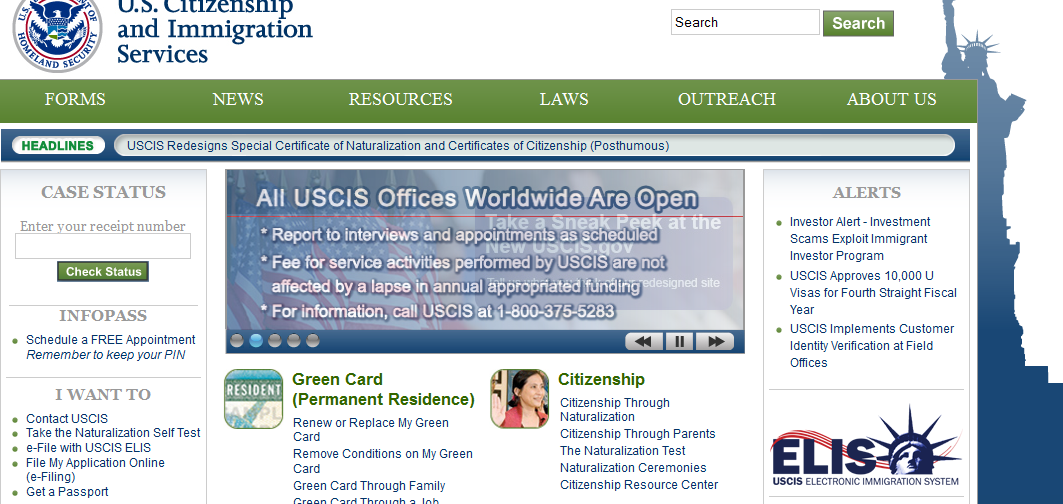Screen dimensions: 1063x504
Task: Open the LAWS menu
Action: click(564, 100)
